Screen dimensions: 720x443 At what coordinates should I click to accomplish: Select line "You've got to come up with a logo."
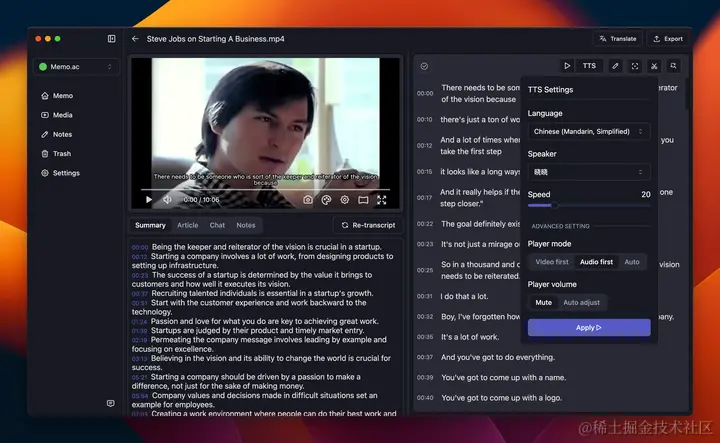[x=501, y=398]
